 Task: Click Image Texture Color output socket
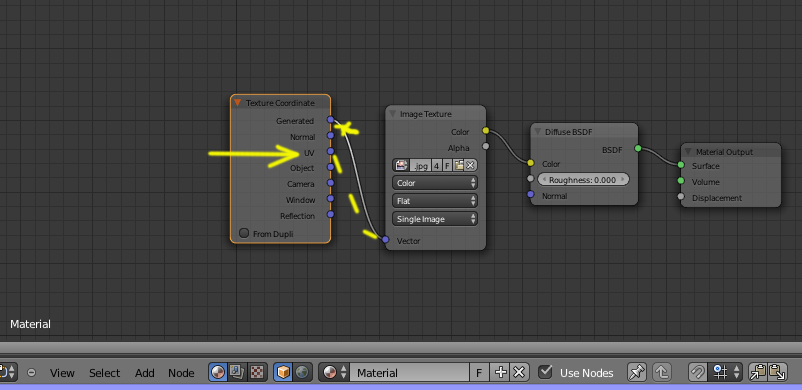pyautogui.click(x=486, y=131)
